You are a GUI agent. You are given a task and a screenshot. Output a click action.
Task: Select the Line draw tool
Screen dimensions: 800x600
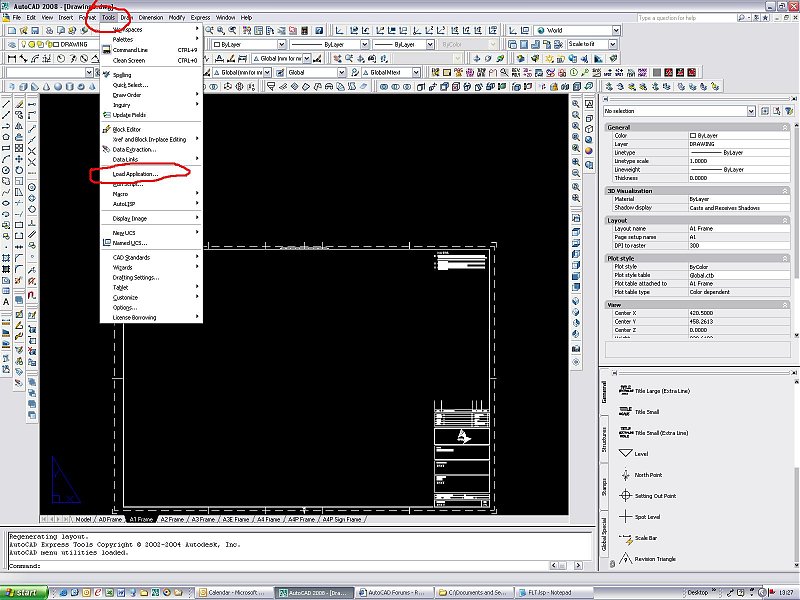click(x=6, y=104)
